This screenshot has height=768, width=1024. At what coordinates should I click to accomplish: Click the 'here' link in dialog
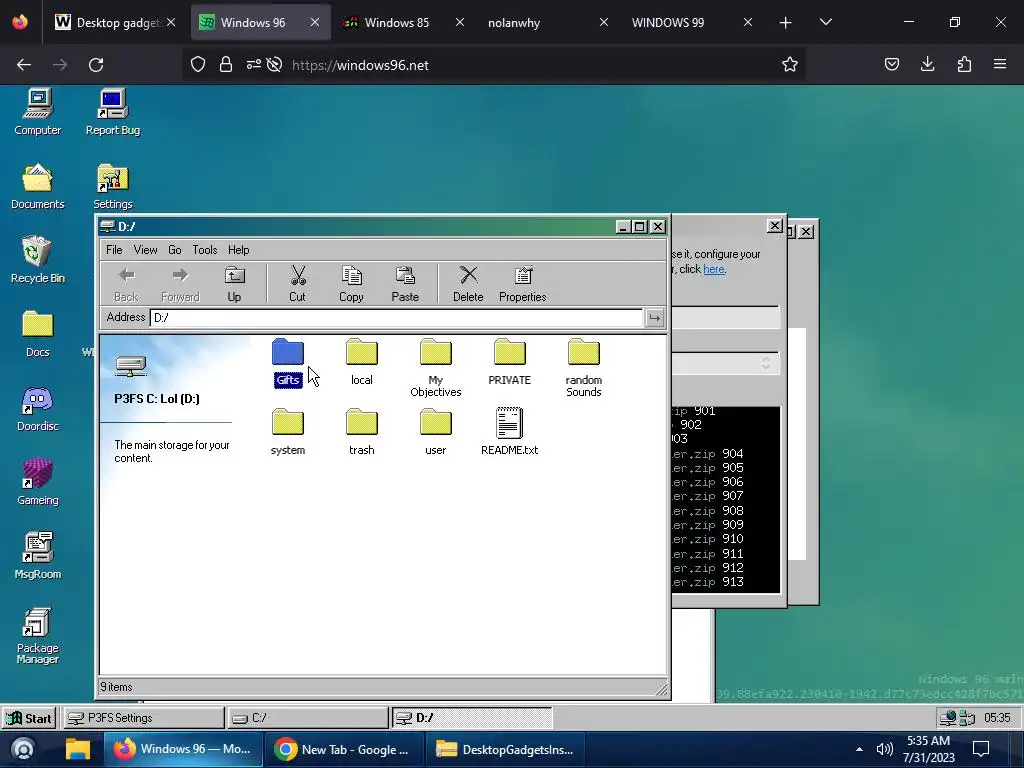[714, 269]
